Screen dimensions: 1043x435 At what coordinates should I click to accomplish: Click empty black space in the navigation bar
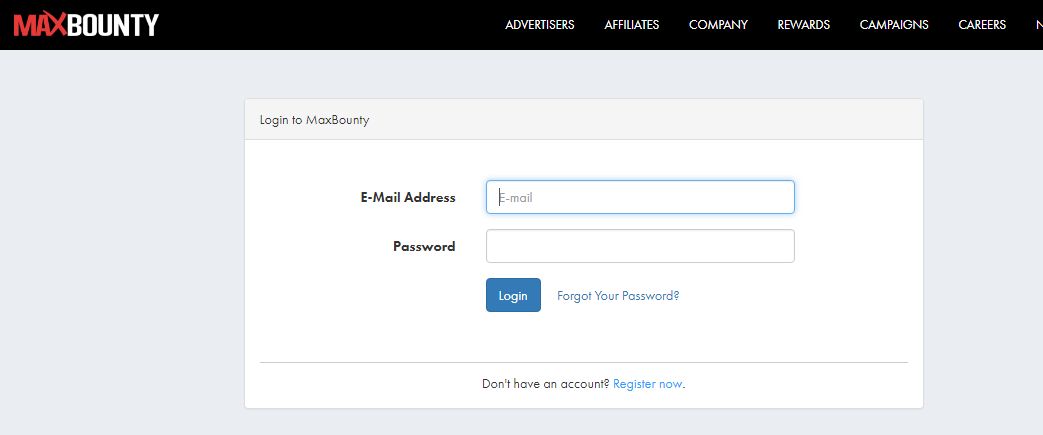point(330,25)
